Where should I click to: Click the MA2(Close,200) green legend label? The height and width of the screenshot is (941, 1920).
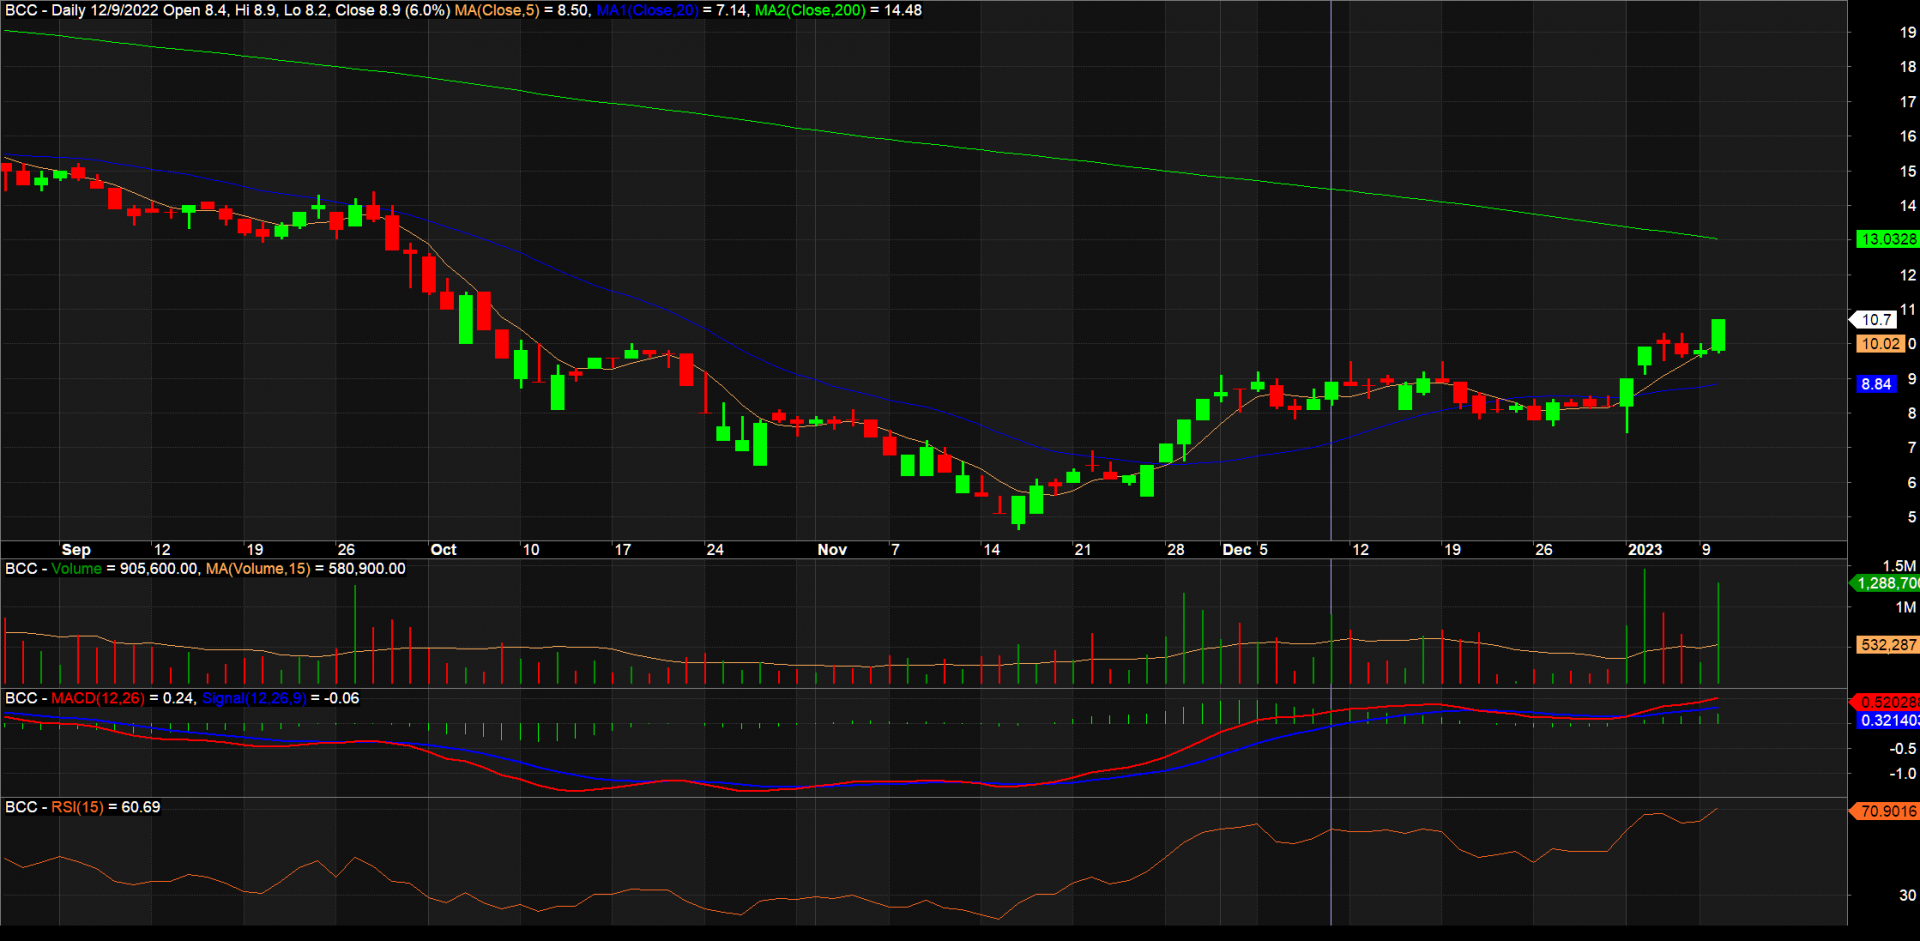(x=810, y=11)
